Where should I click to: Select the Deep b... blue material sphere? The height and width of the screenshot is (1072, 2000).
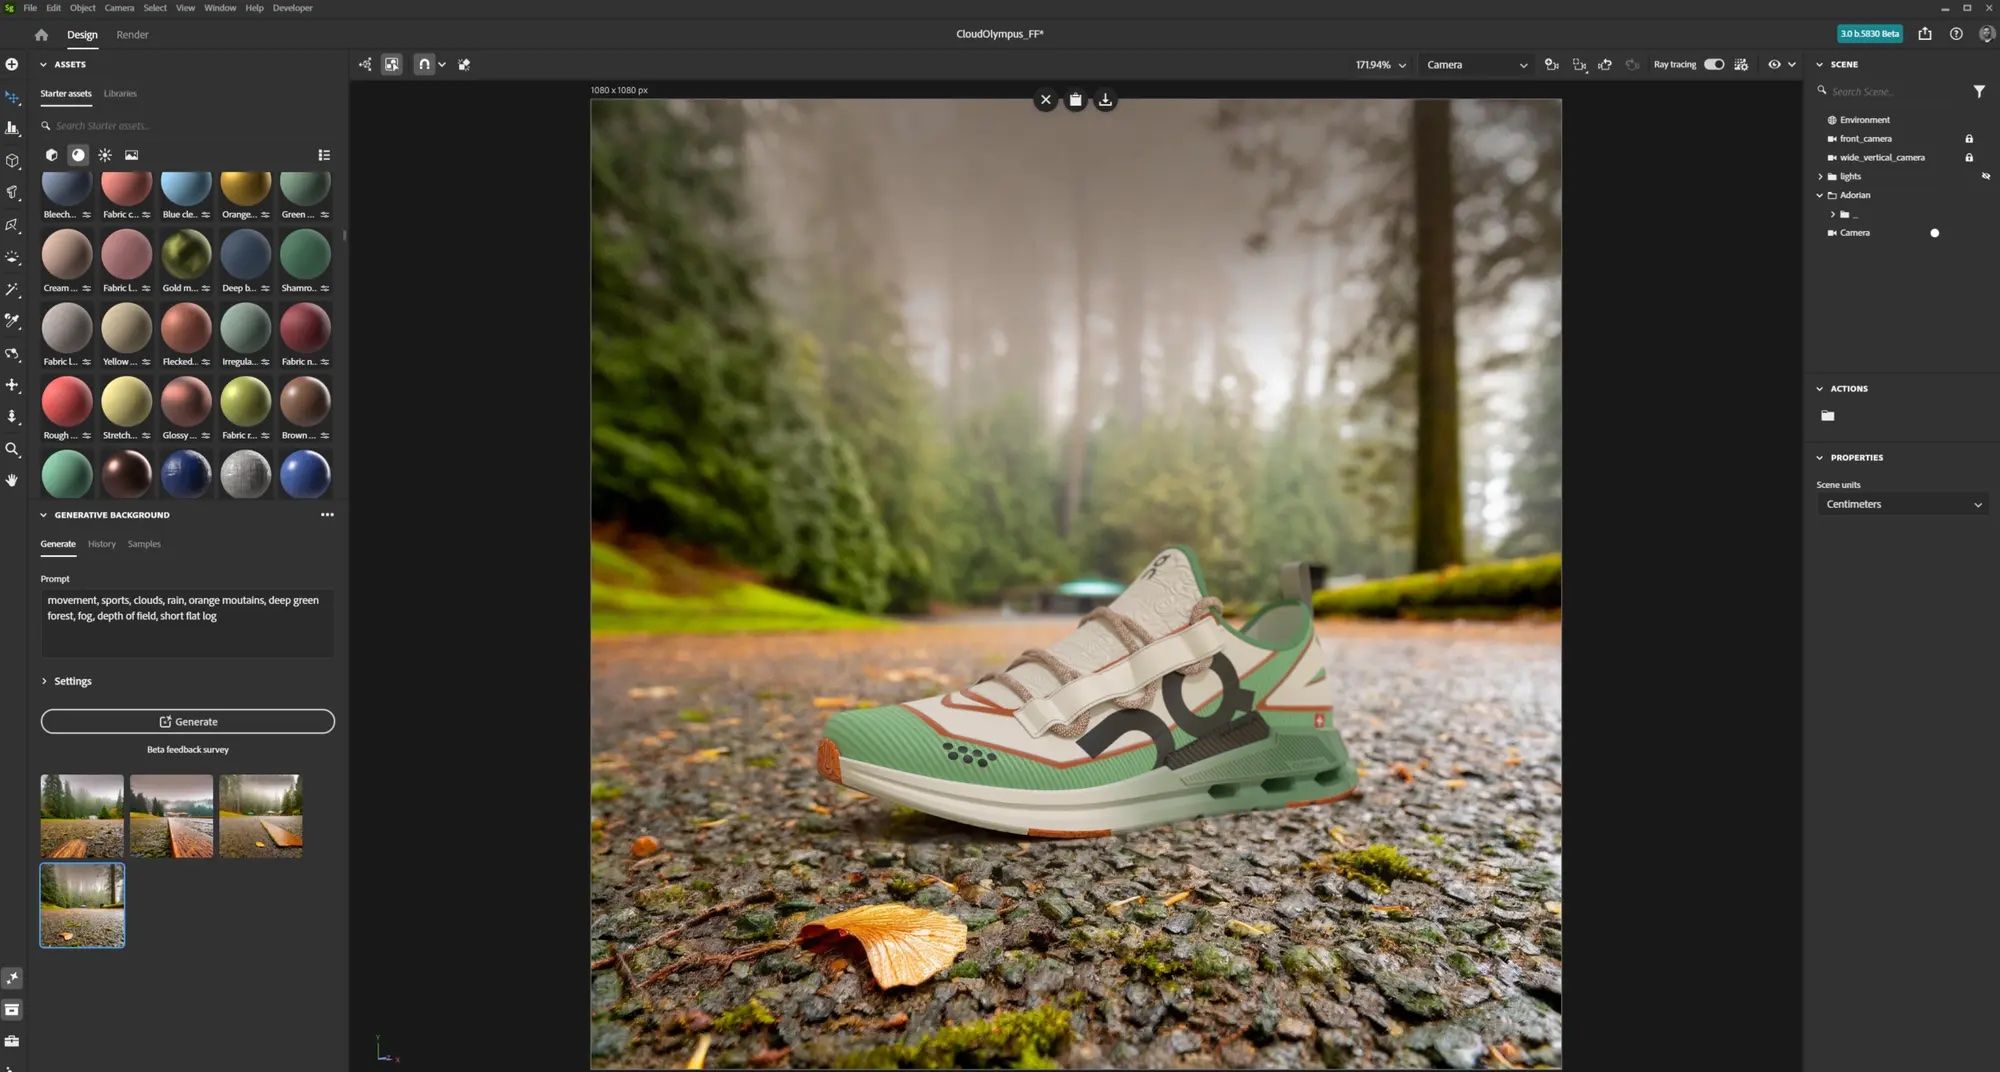[x=245, y=254]
